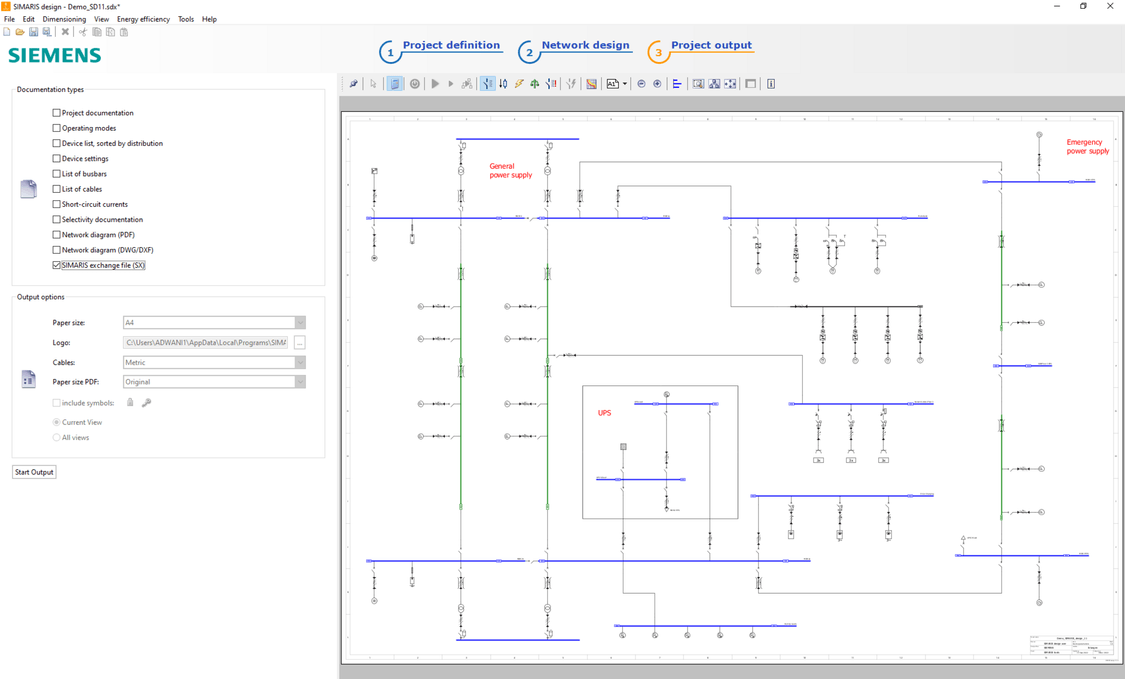Save the project using the Save icon
1125x679 pixels.
pos(33,31)
